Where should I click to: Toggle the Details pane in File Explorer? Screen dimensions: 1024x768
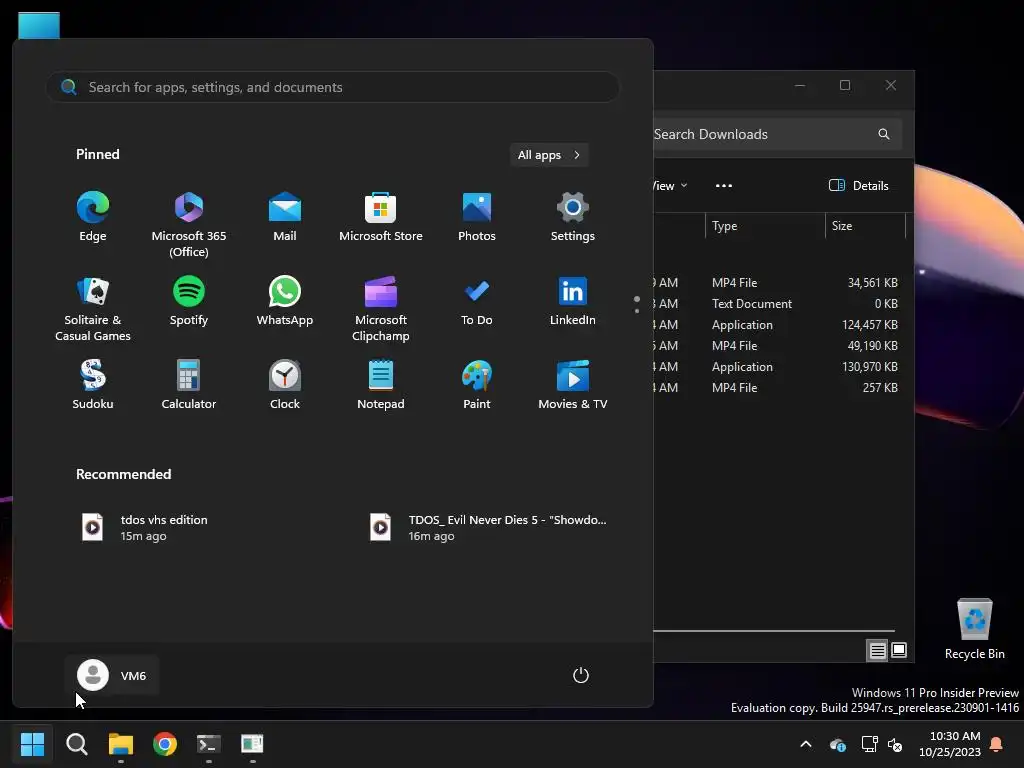pos(858,185)
